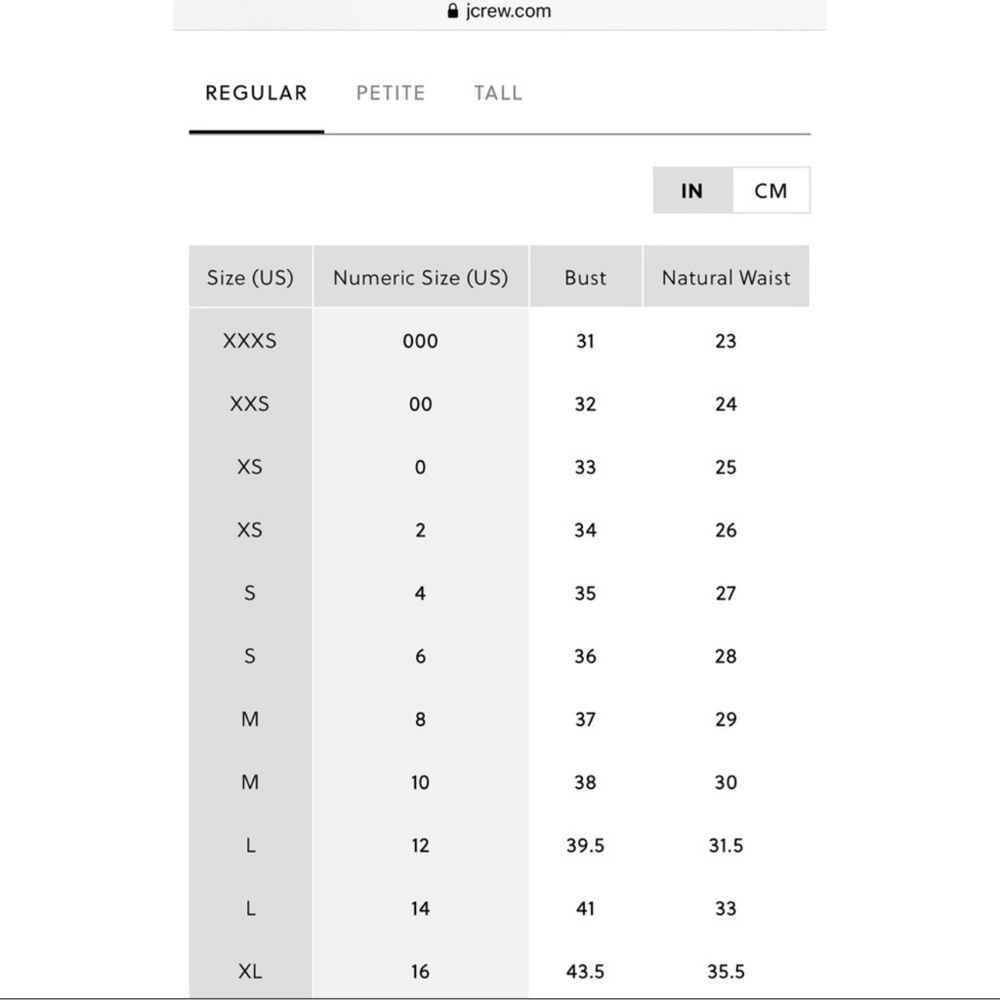Select the XXXS size row label
The image size is (1000, 1000).
tap(250, 341)
